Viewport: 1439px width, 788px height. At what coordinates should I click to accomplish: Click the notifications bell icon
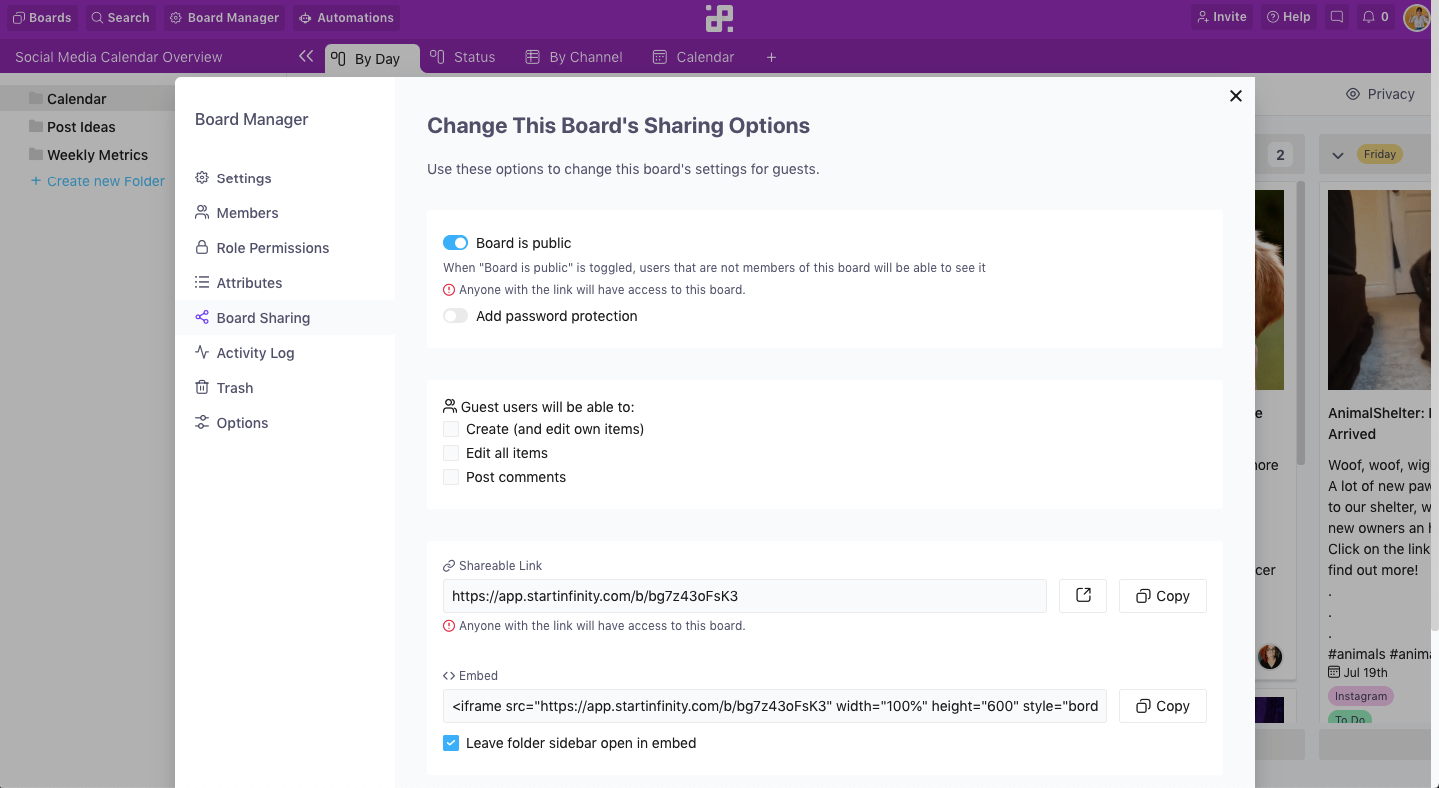1375,17
